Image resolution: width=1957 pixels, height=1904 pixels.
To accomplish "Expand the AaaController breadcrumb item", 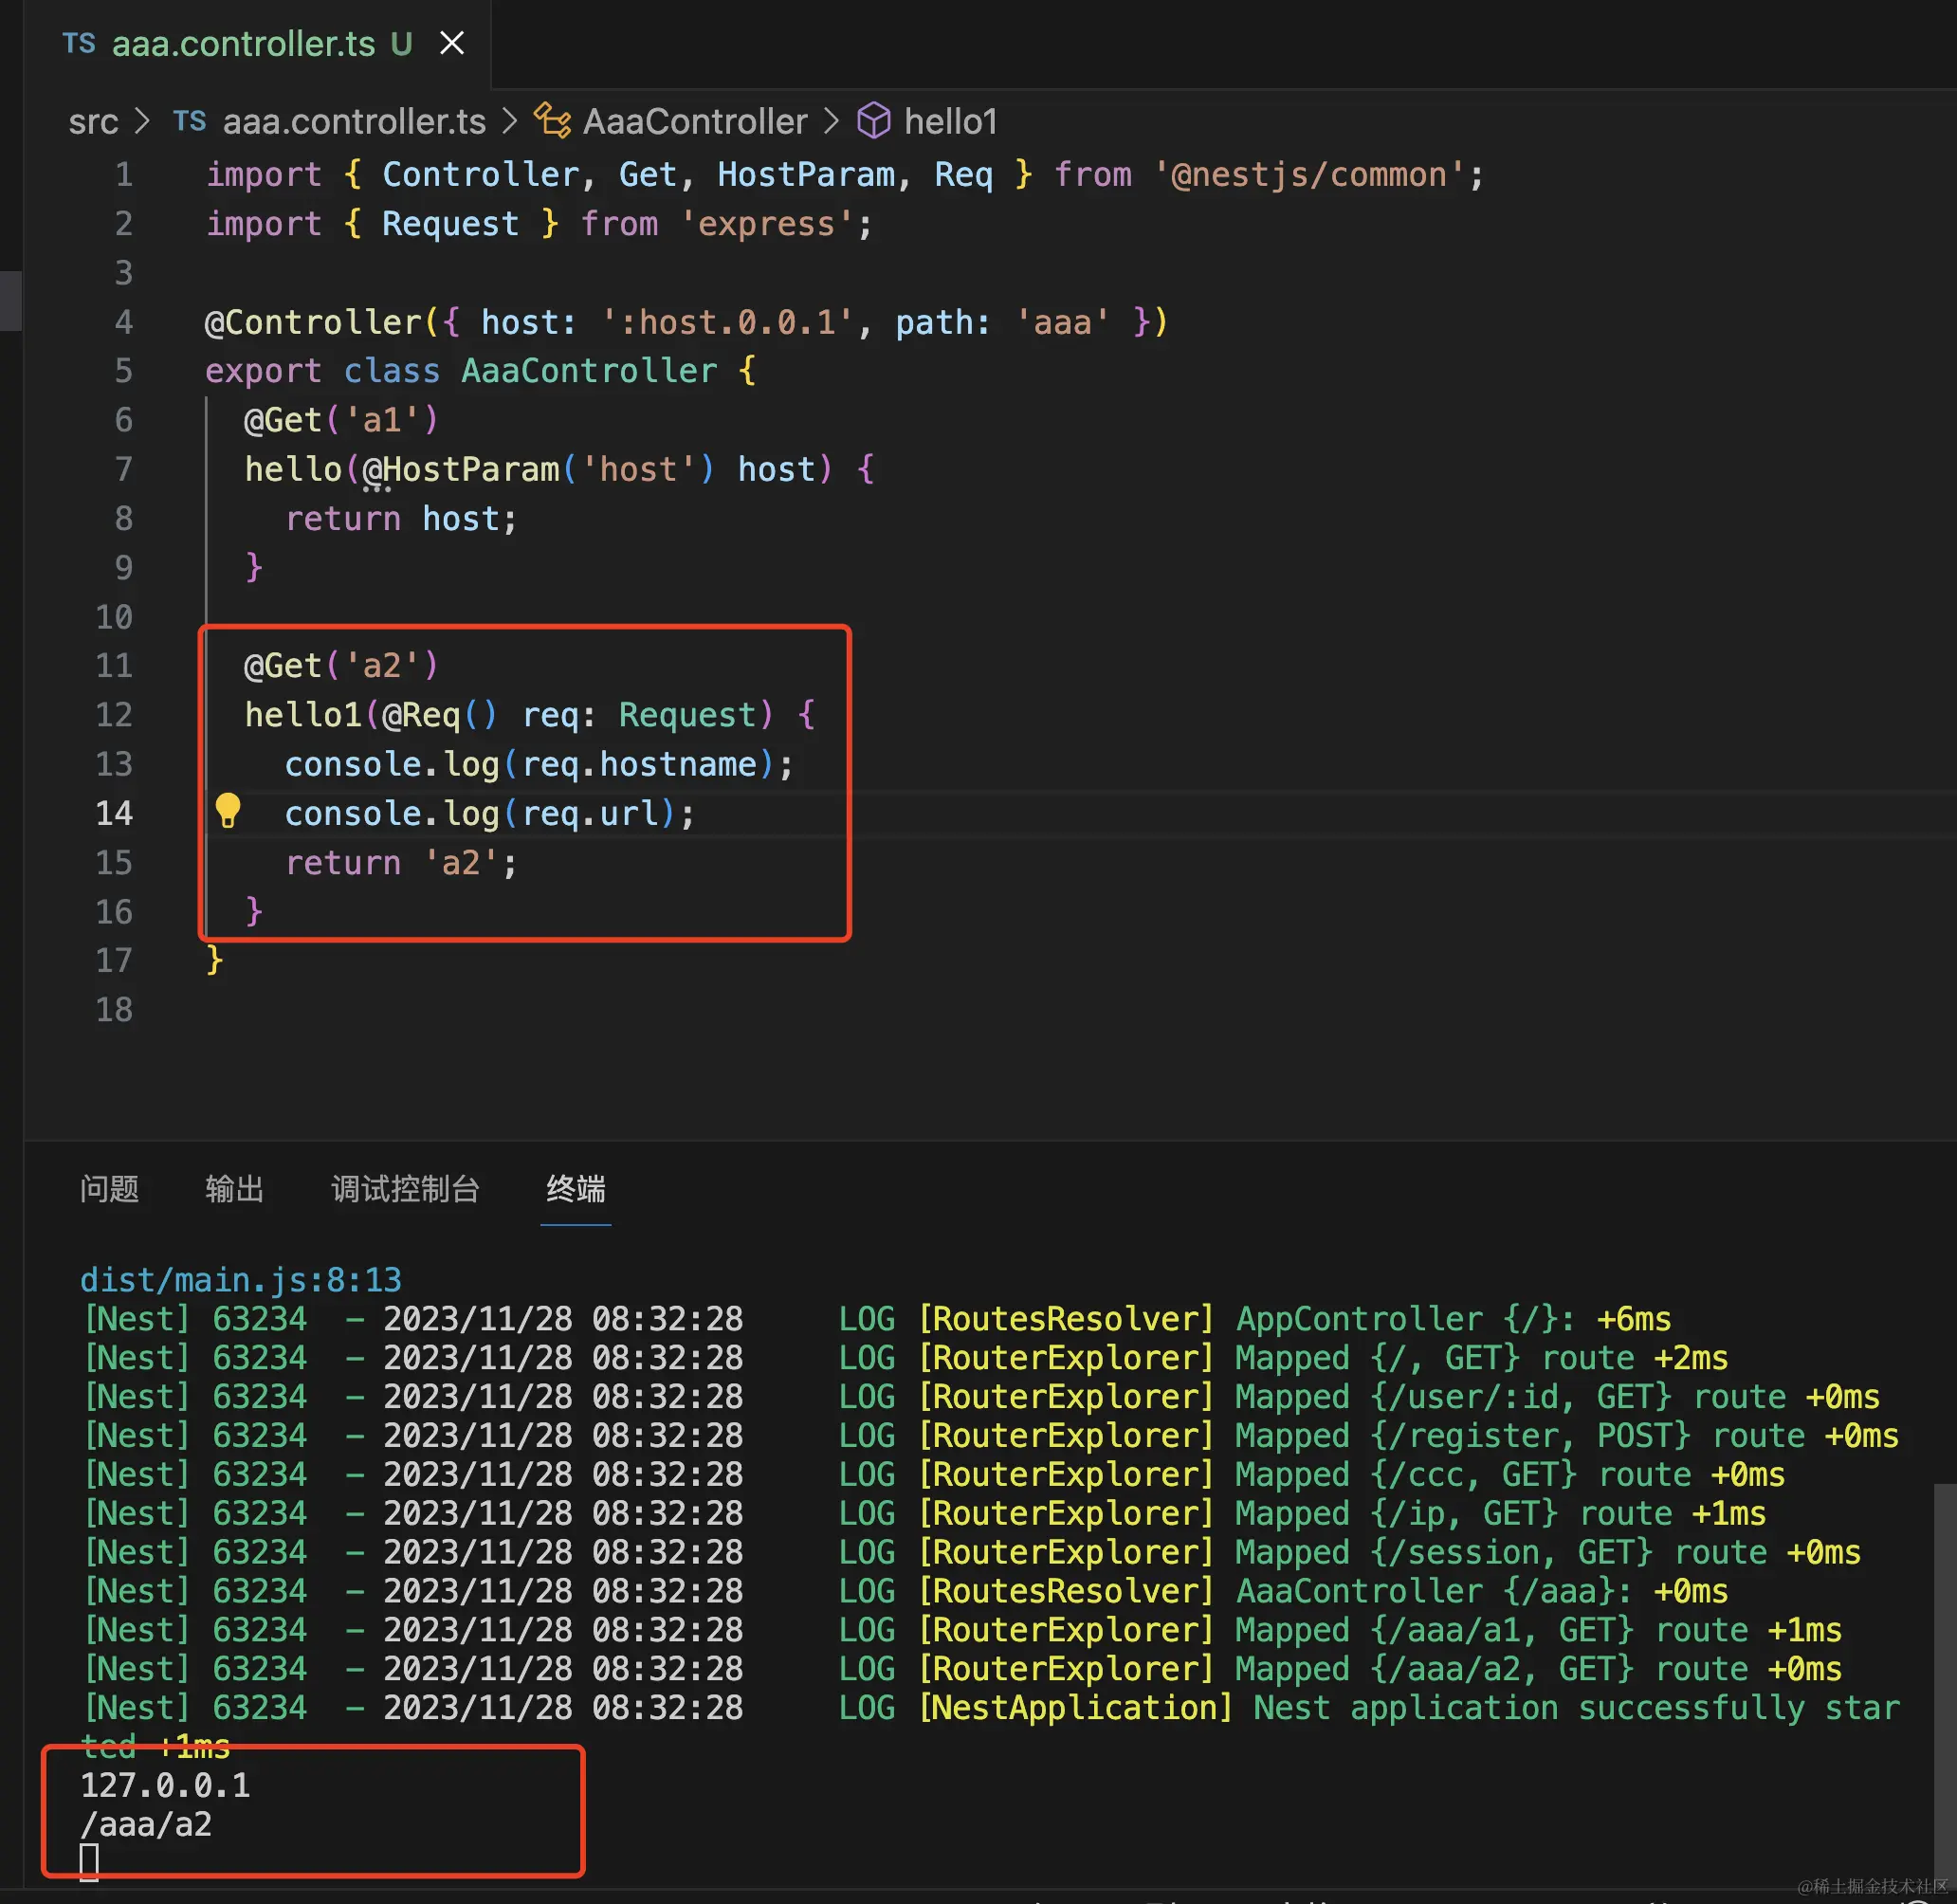I will (x=694, y=121).
